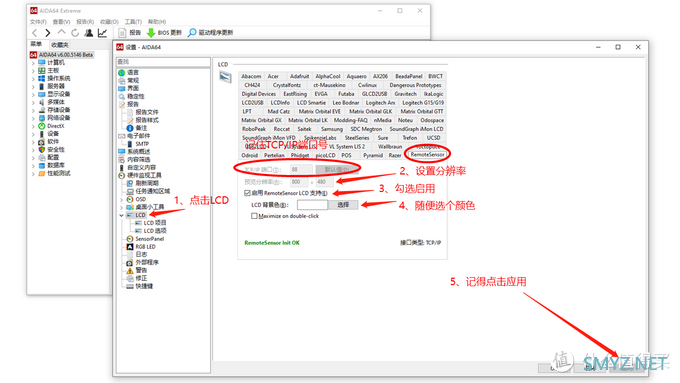
Task: Select the 备注 info icon in settings tree
Action: [x=130, y=128]
